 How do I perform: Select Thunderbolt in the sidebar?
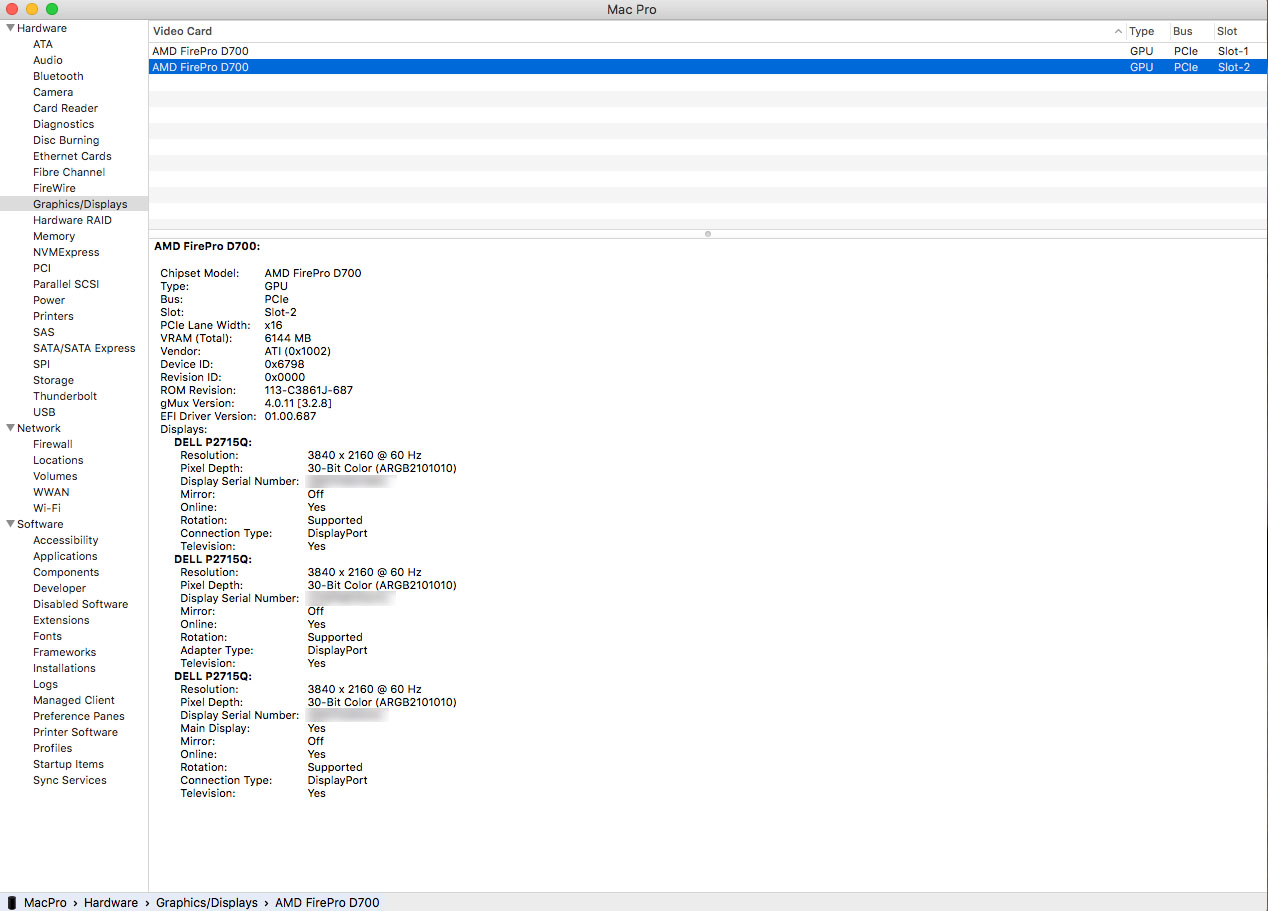tap(65, 396)
